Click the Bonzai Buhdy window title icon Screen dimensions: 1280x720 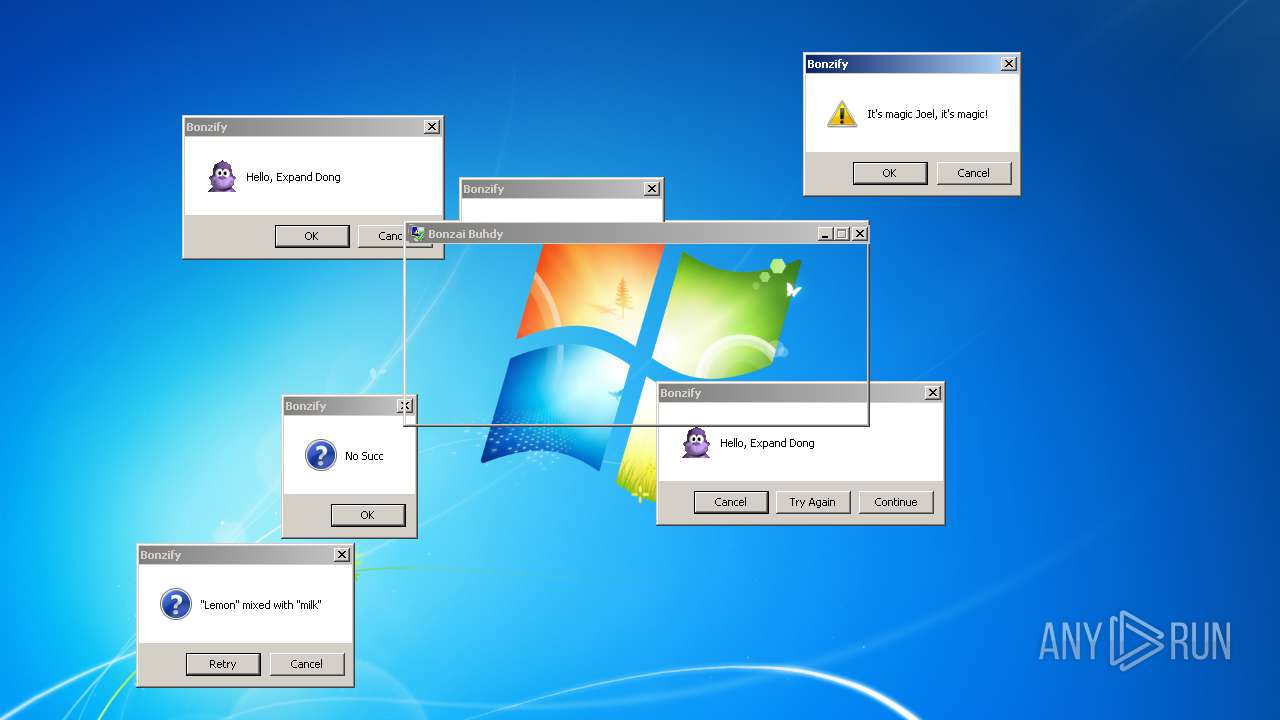coord(417,233)
